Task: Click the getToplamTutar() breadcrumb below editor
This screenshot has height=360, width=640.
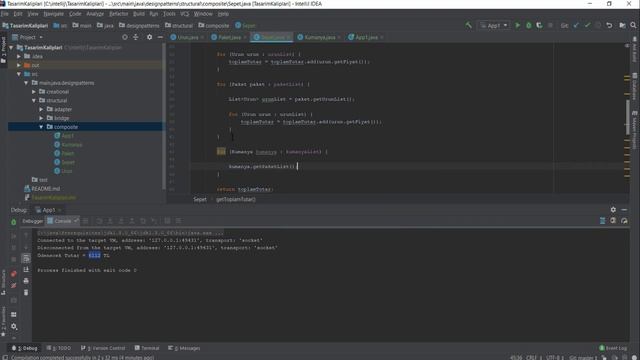Action: point(236,200)
